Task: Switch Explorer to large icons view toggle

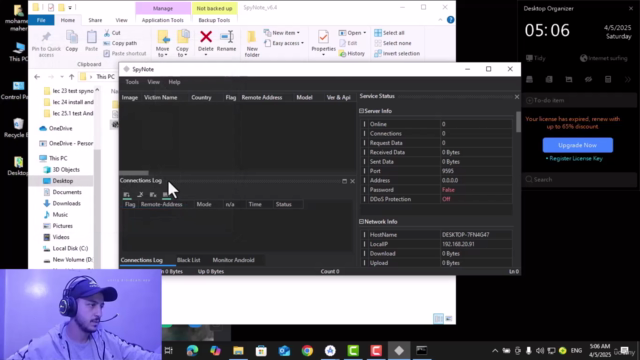Action: [449, 318]
